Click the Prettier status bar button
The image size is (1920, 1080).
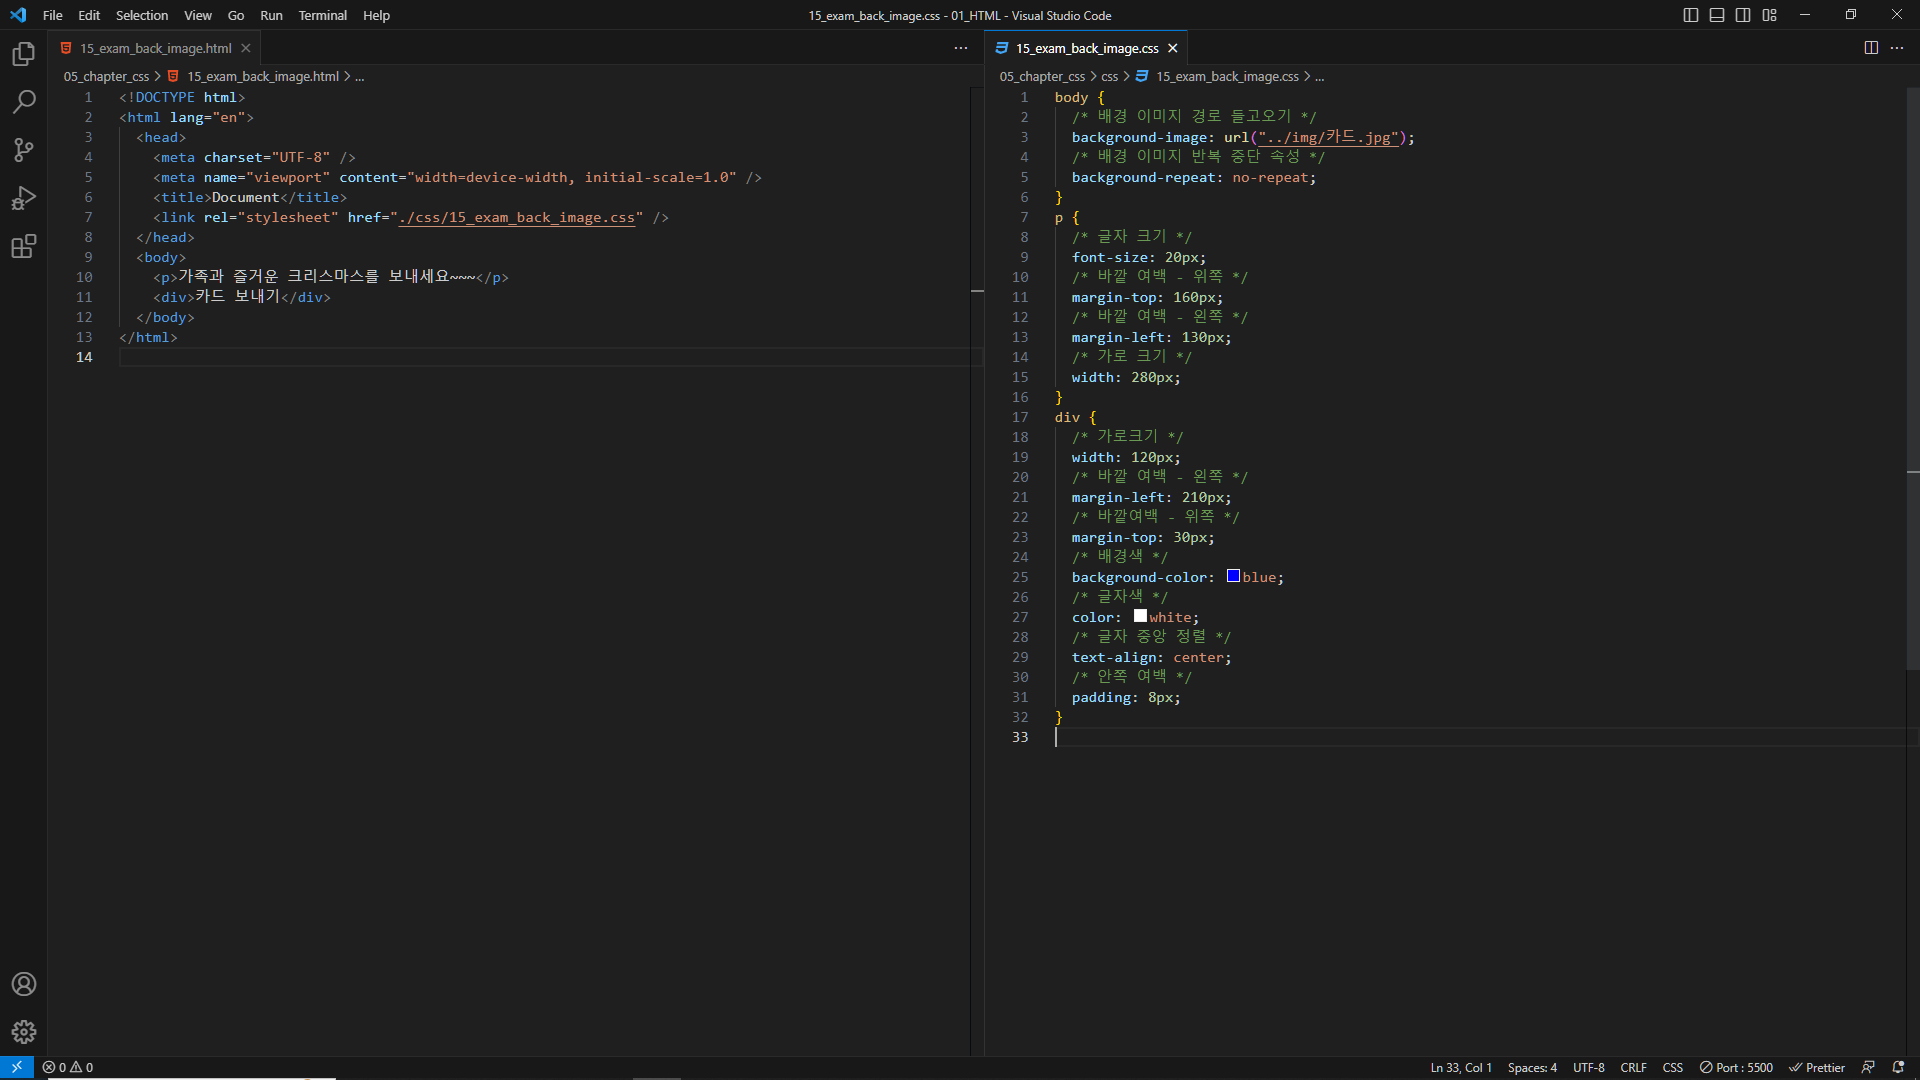coord(1817,1067)
